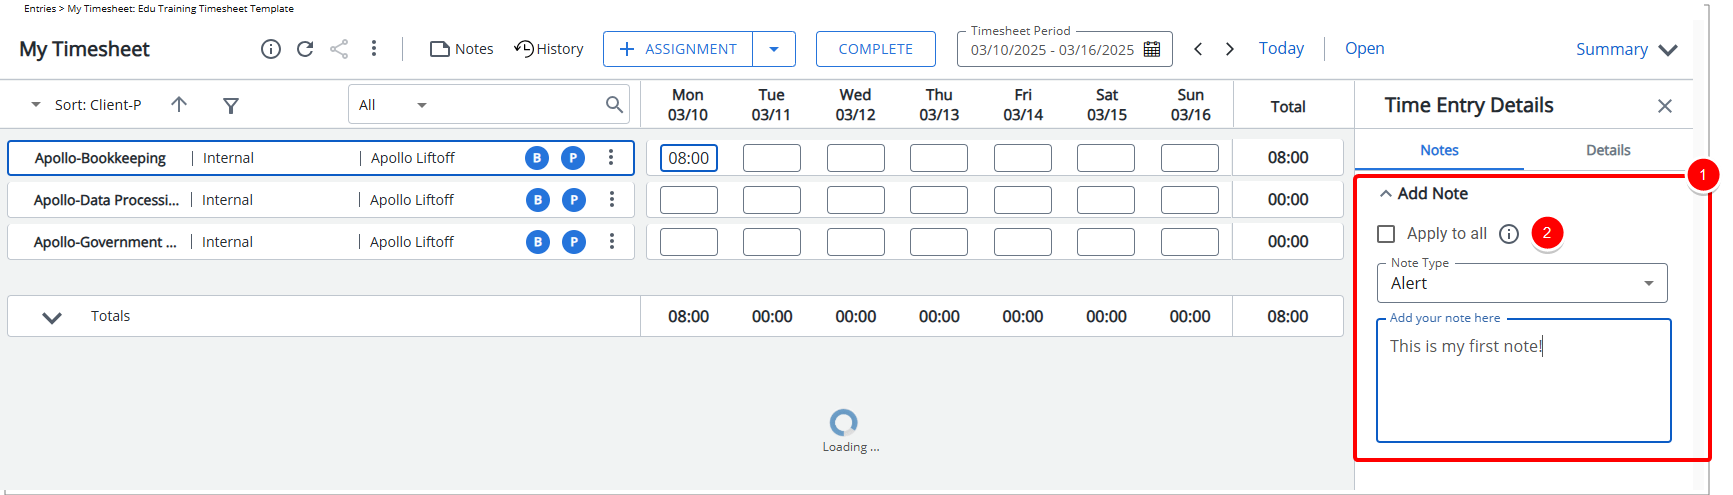This screenshot has height=495, width=1733.
Task: Switch to the Details tab
Action: tap(1608, 150)
